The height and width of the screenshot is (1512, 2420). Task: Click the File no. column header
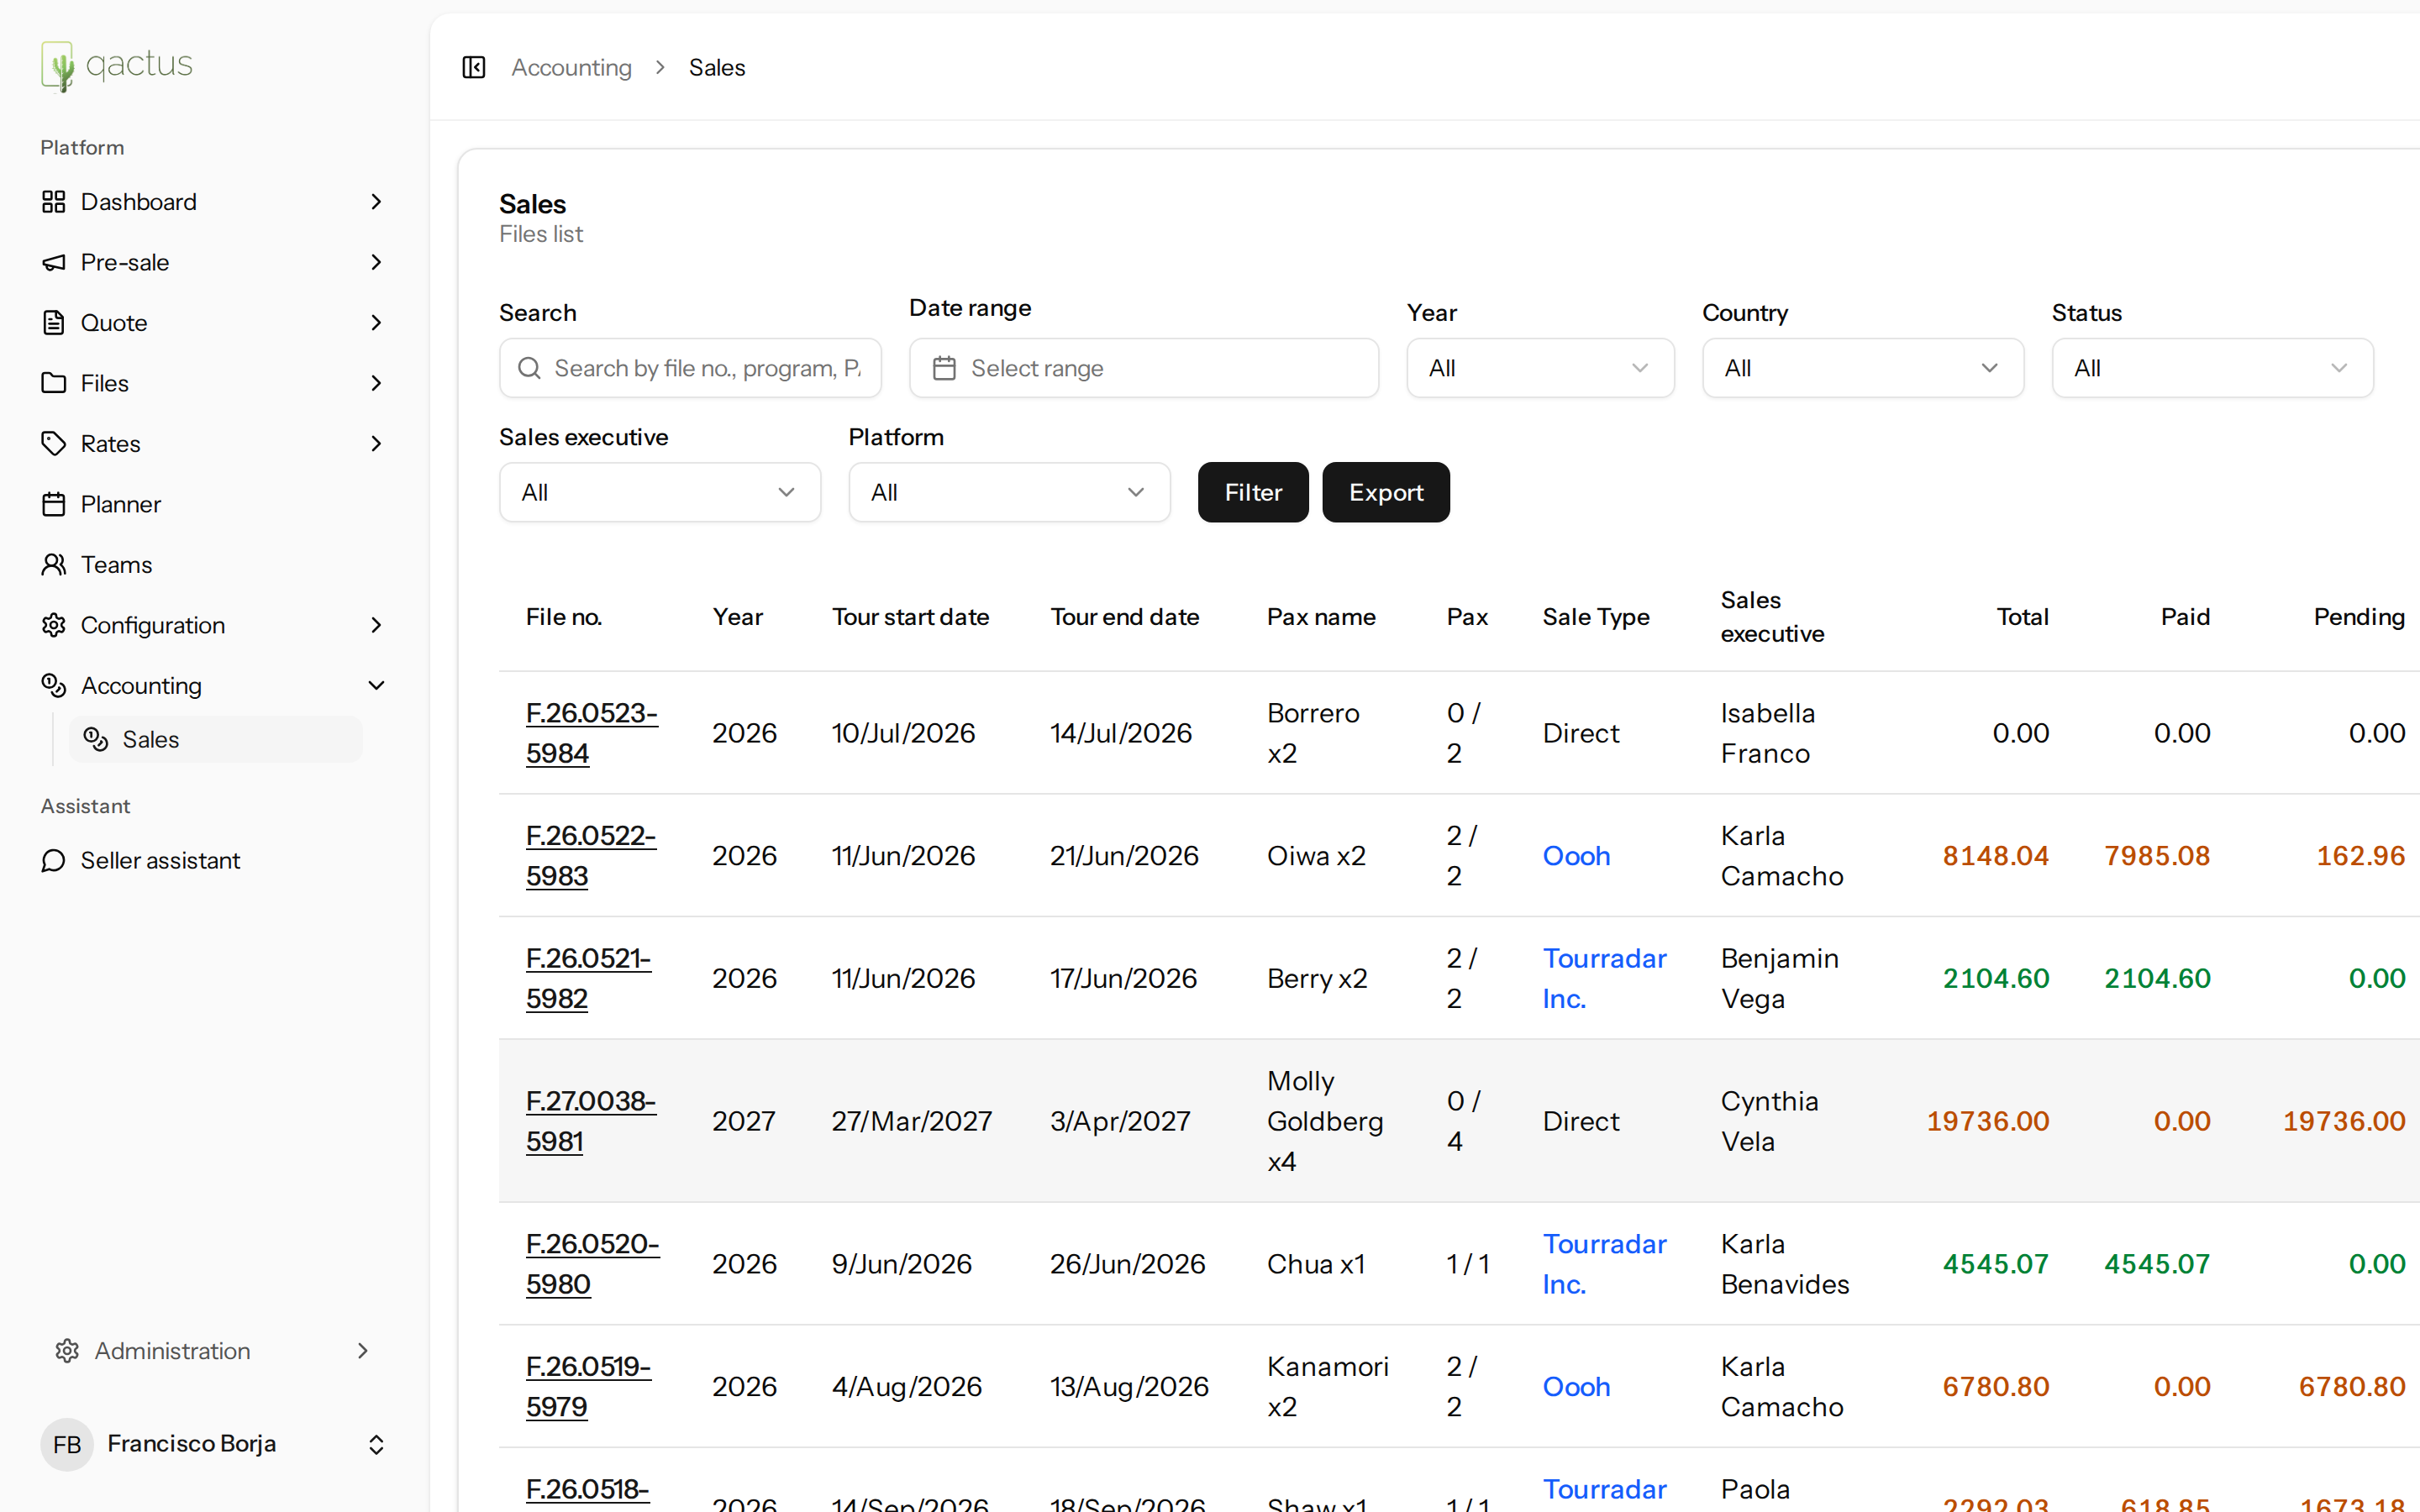[x=564, y=617]
